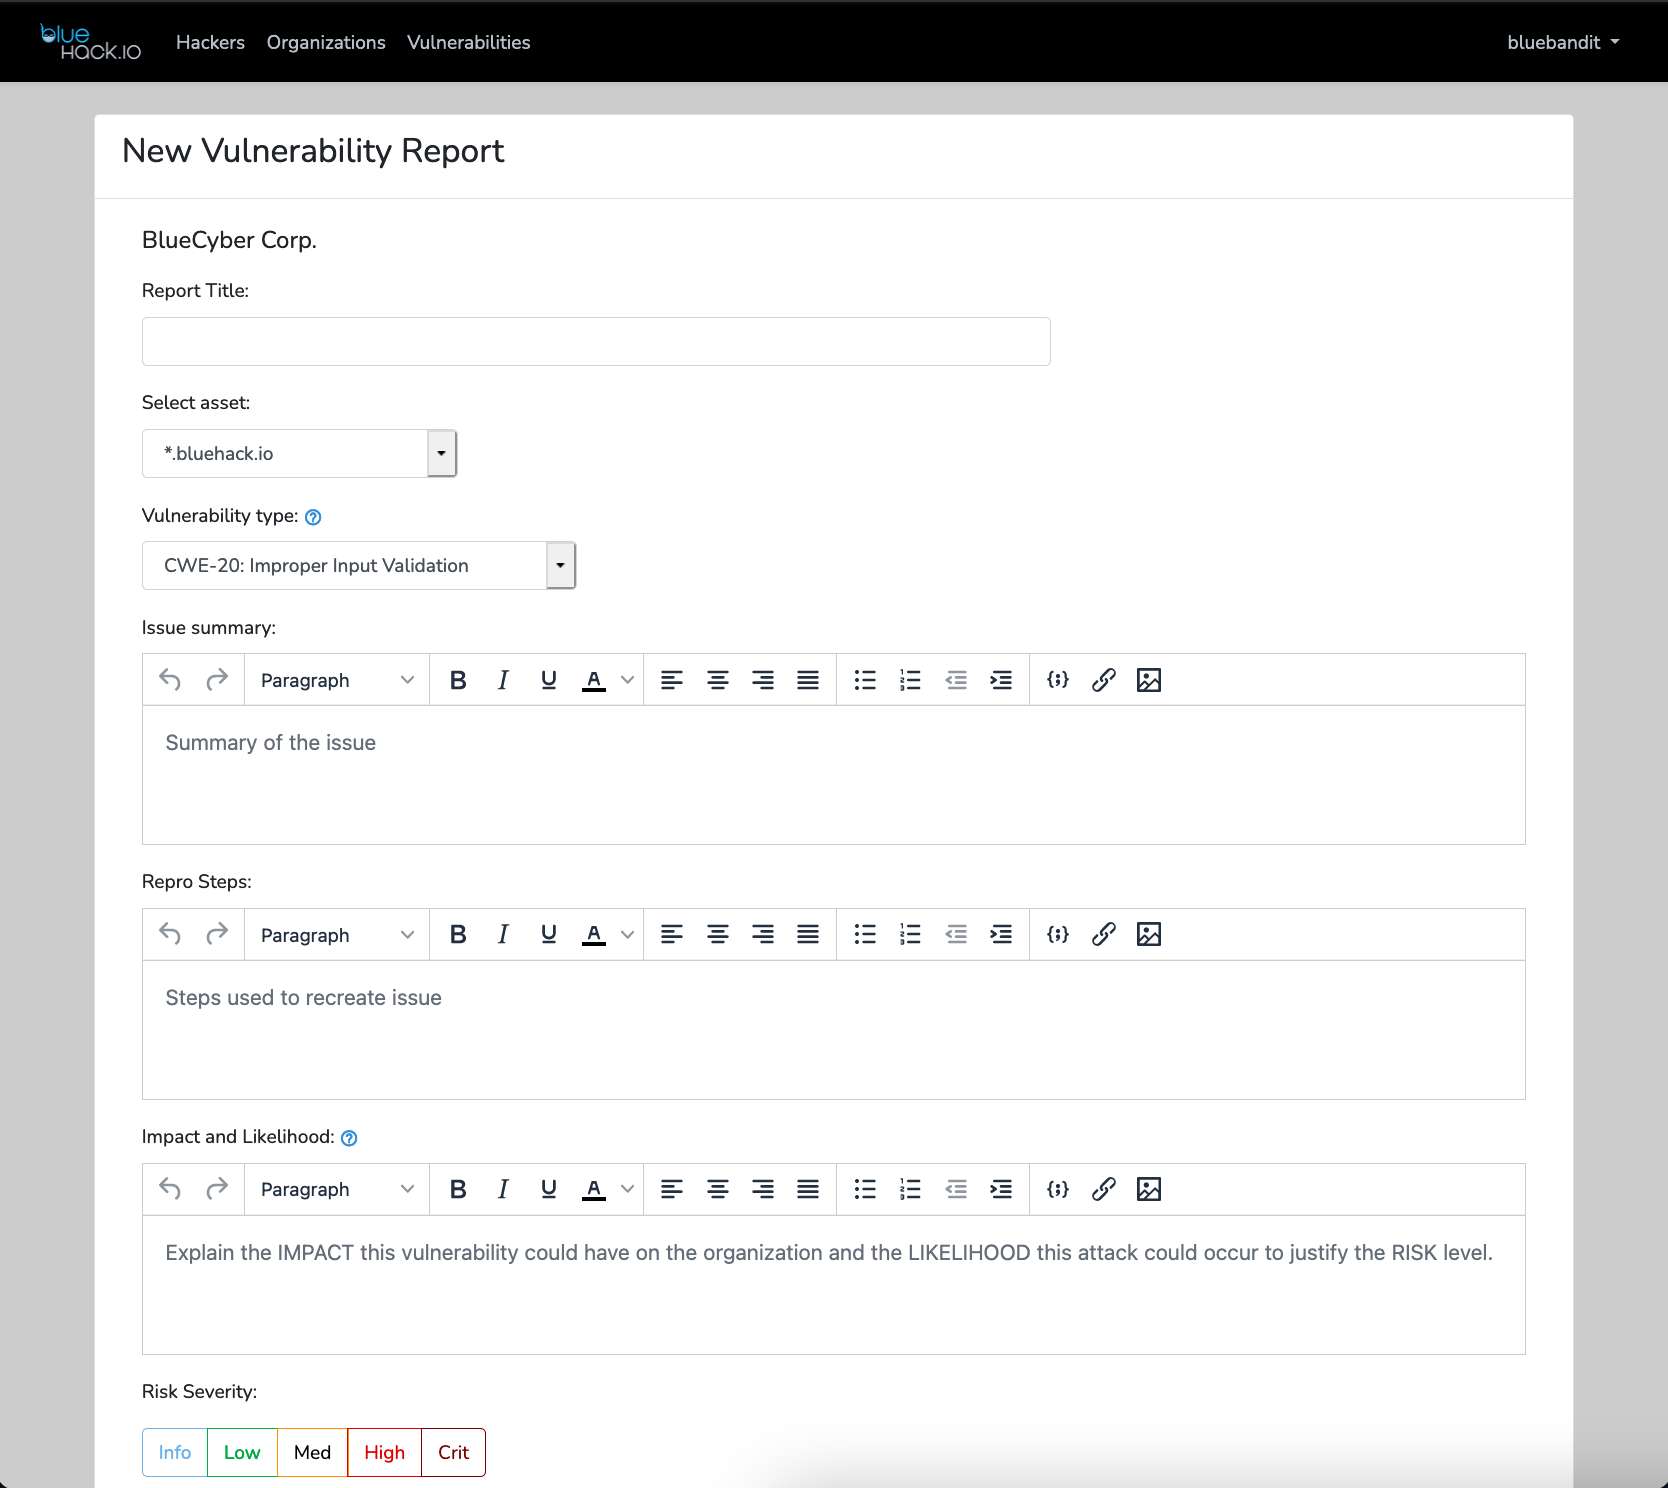Viewport: 1668px width, 1488px height.
Task: Insert image in Issue summary editor
Action: (1149, 680)
